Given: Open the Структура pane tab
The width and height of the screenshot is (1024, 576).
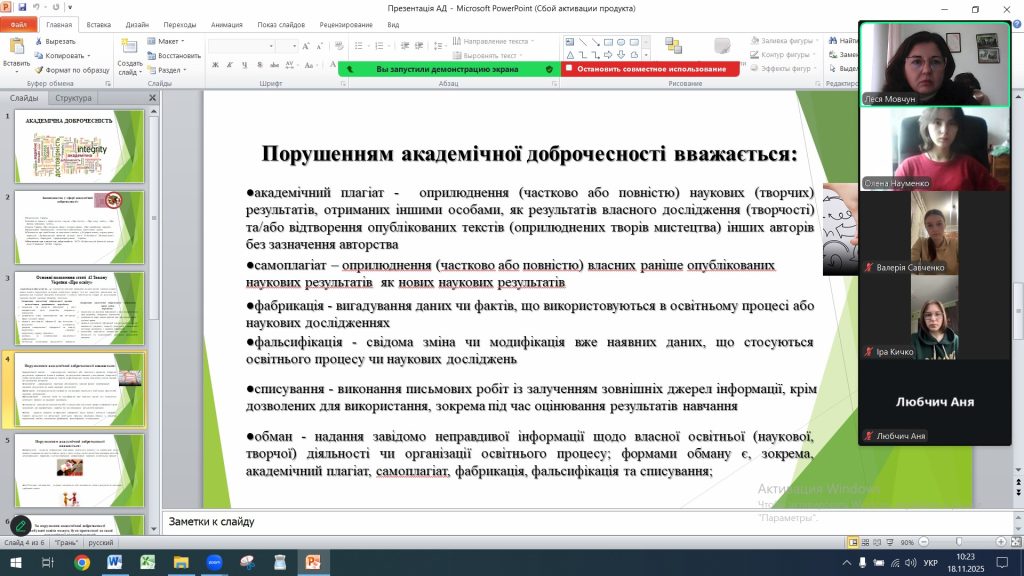Looking at the screenshot, I should (x=73, y=98).
